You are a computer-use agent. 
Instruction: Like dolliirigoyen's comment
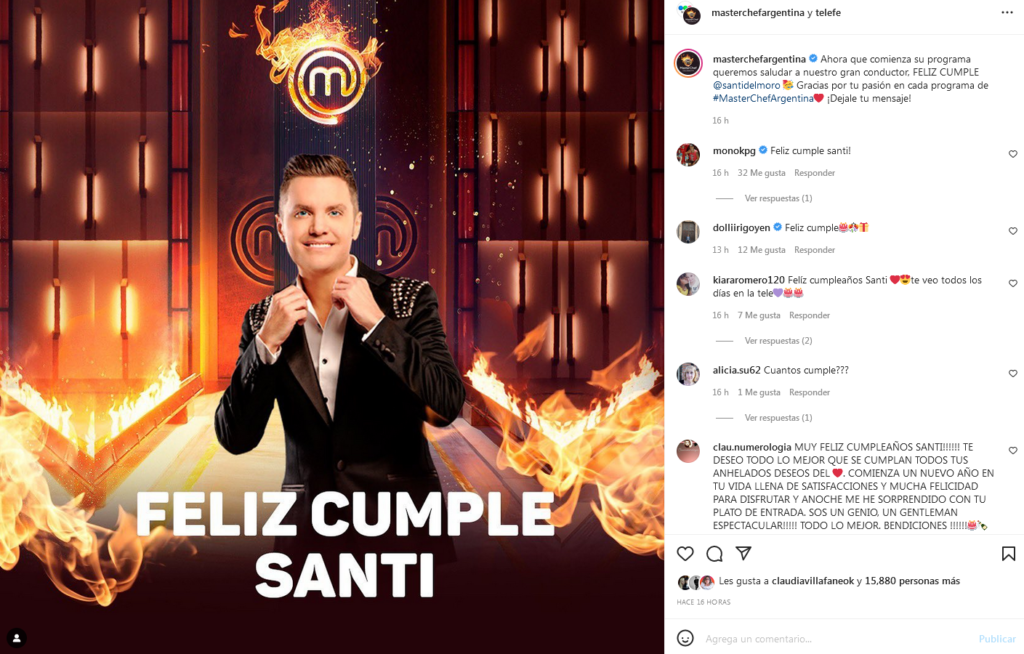[x=1013, y=231]
